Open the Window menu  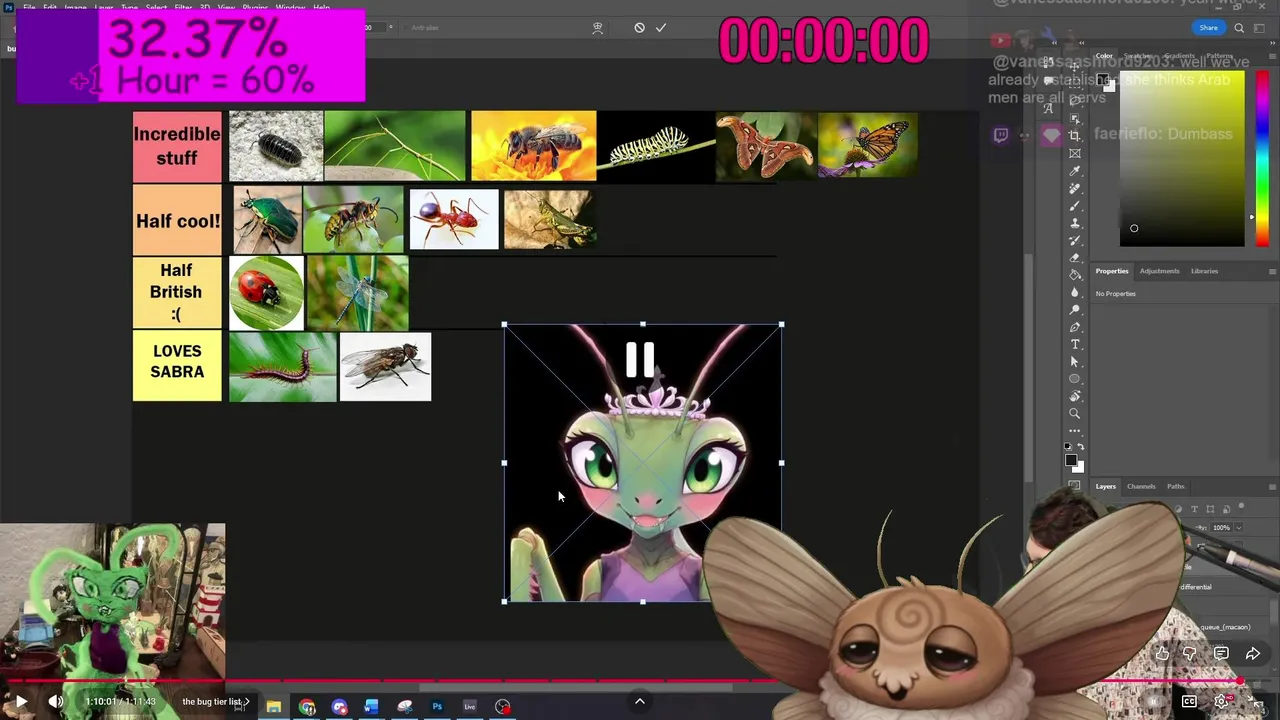[x=290, y=8]
